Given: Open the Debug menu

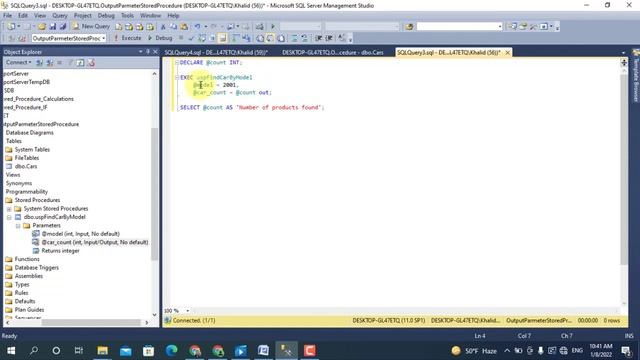Looking at the screenshot, I should click(106, 16).
